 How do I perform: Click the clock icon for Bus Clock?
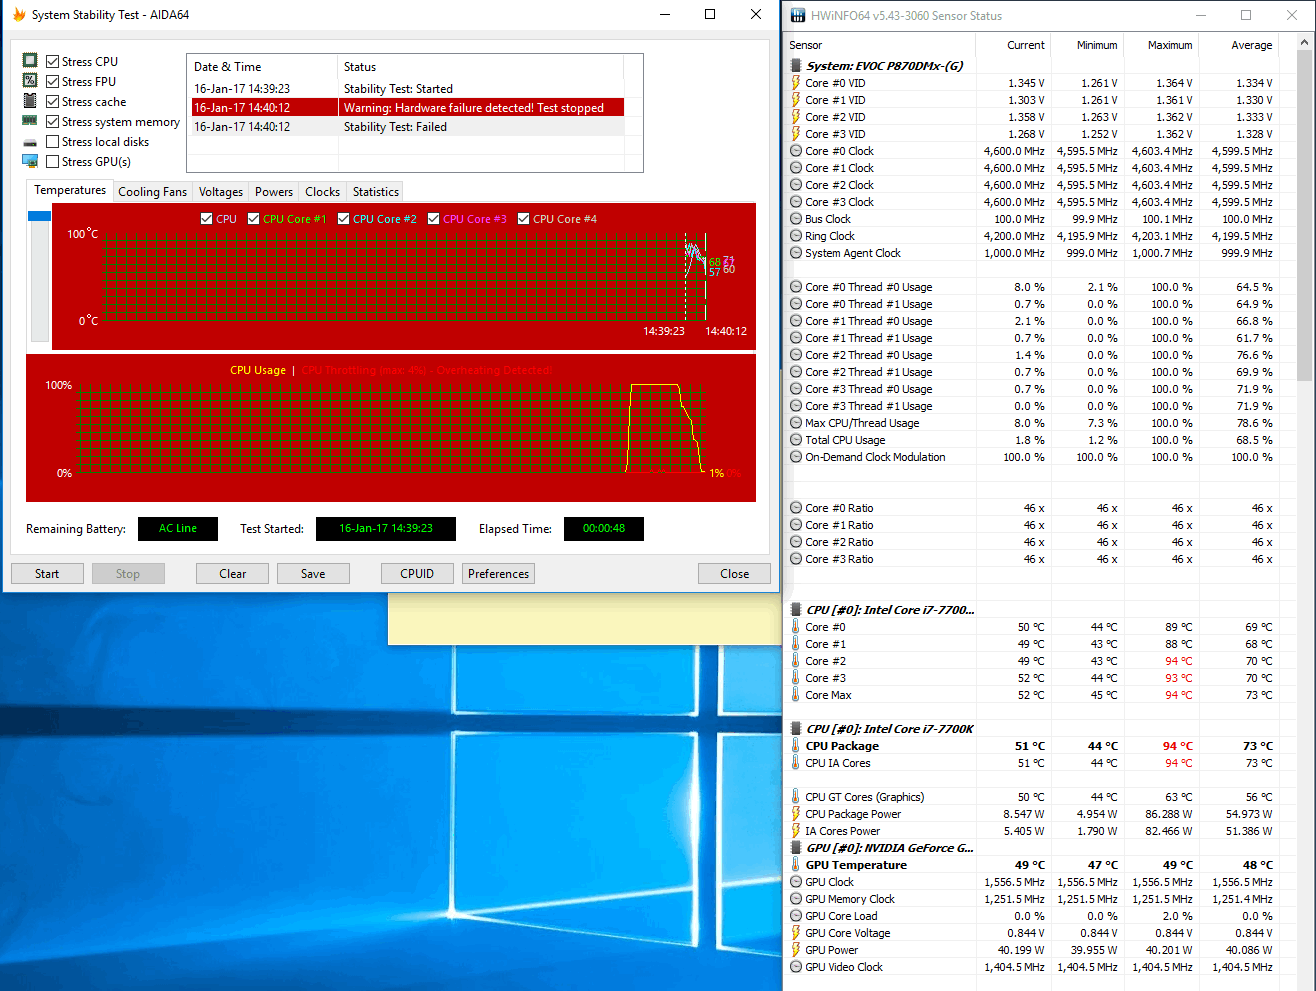pos(796,219)
